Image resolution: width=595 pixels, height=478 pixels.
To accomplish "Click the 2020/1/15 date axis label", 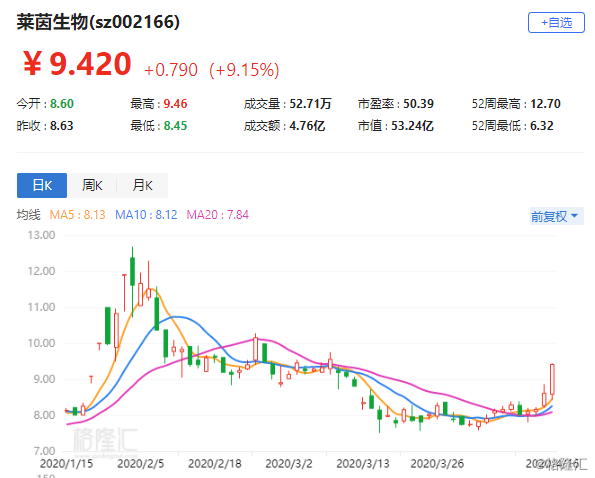I will click(66, 464).
